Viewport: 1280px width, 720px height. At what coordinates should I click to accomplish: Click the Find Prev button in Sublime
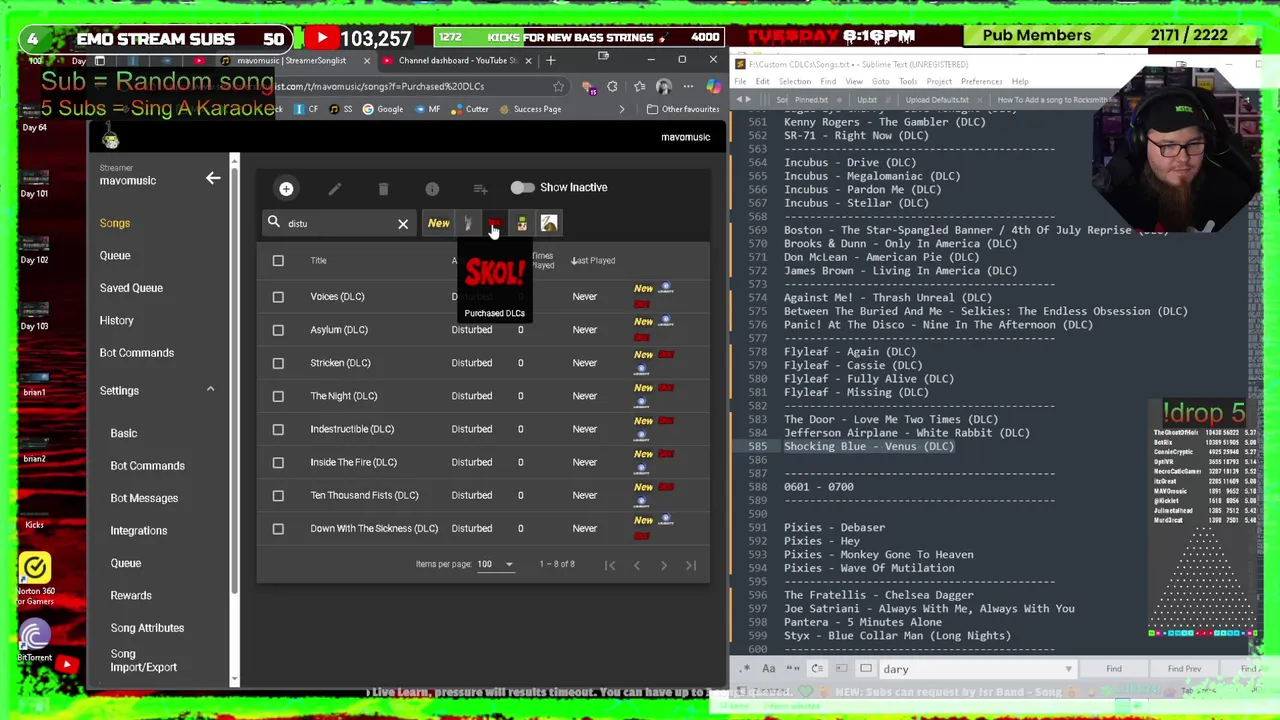[x=1184, y=669]
